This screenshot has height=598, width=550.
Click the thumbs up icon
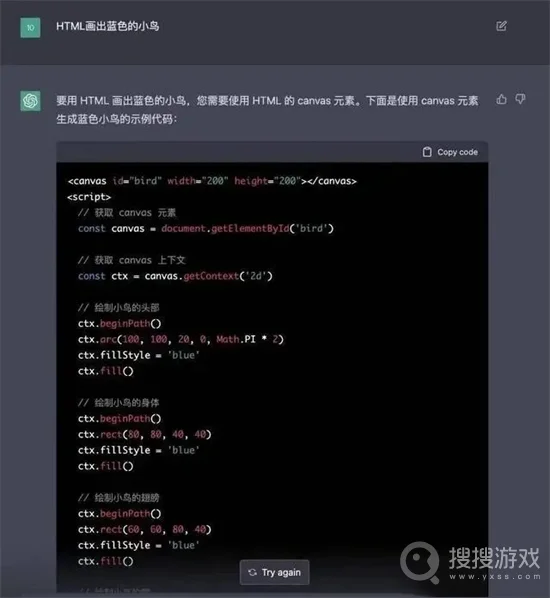502,99
